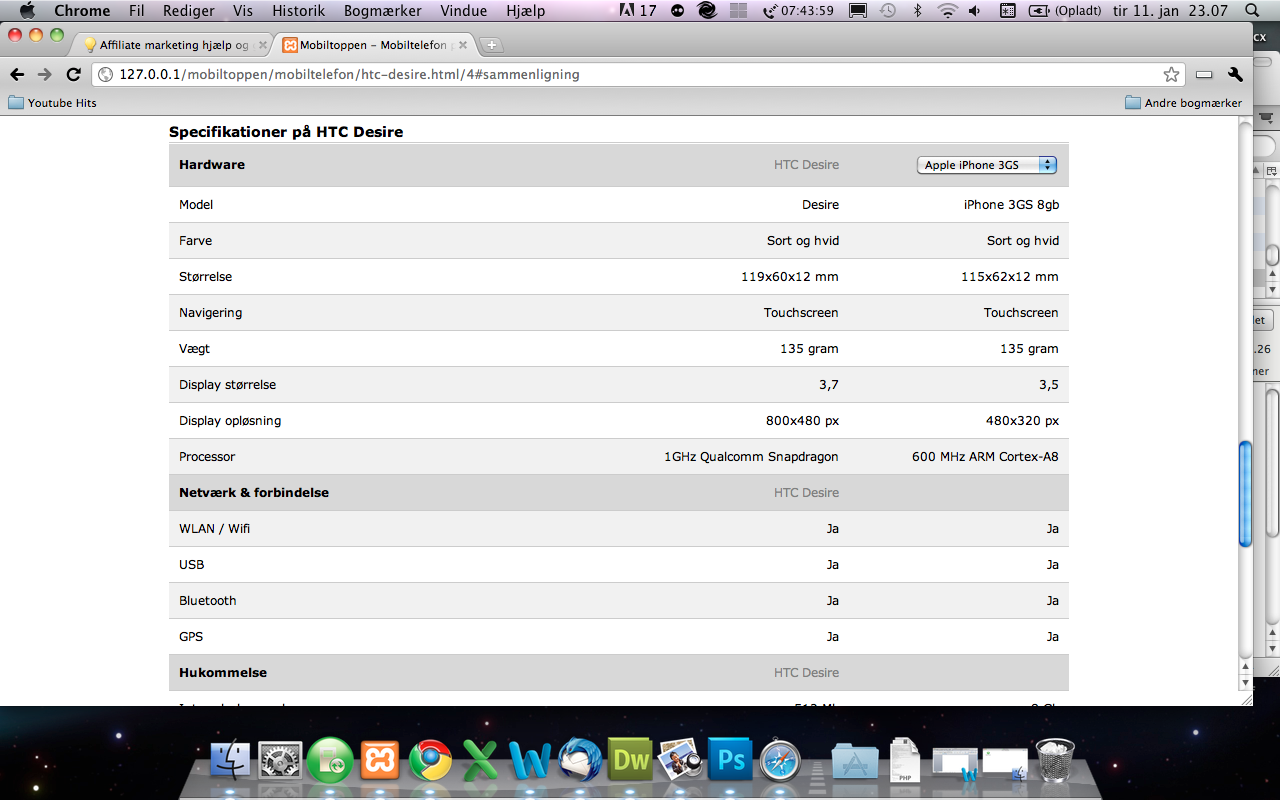The height and width of the screenshot is (800, 1280).
Task: Reload the current page
Action: 73,75
